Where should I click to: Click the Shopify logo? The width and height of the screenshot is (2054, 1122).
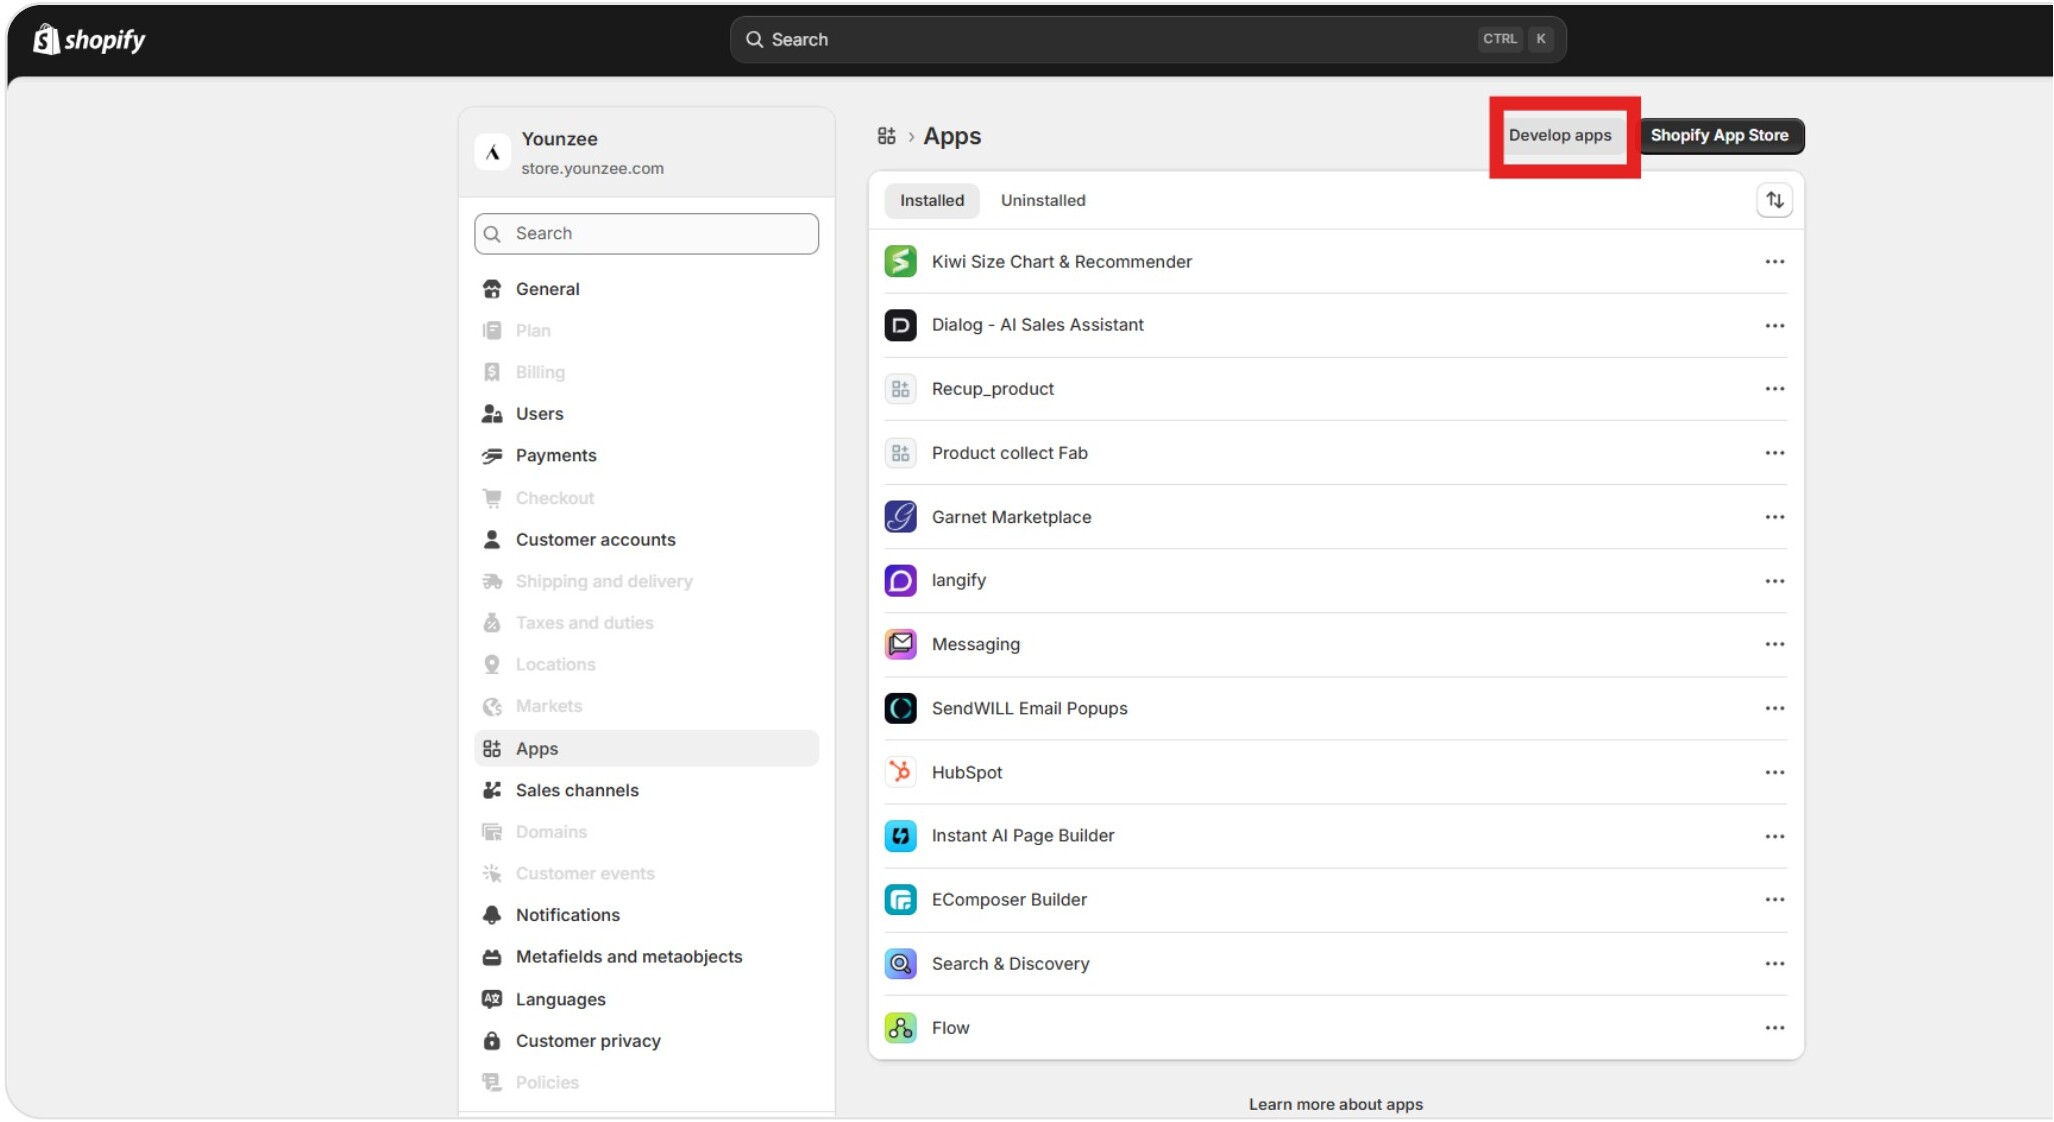coord(89,40)
